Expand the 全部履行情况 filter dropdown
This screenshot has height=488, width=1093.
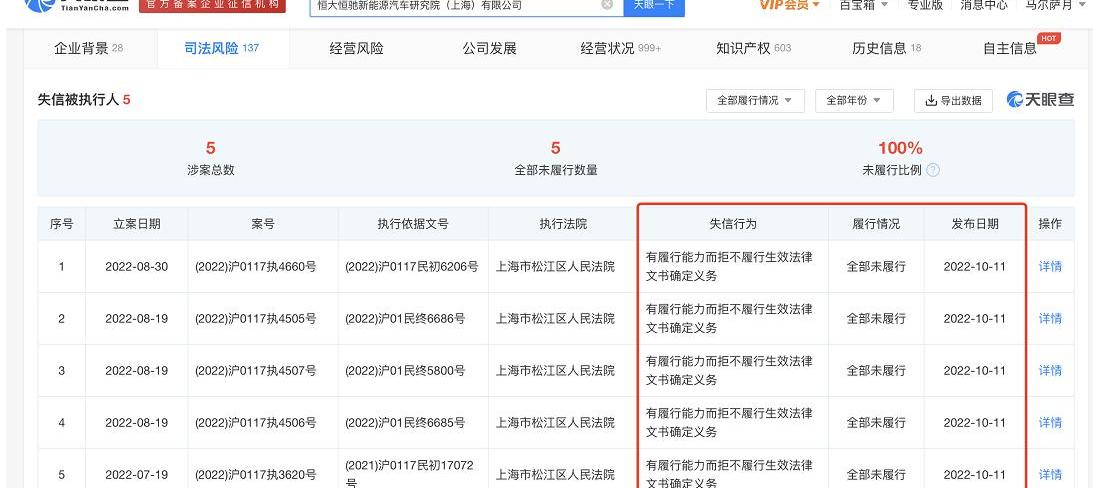click(755, 101)
